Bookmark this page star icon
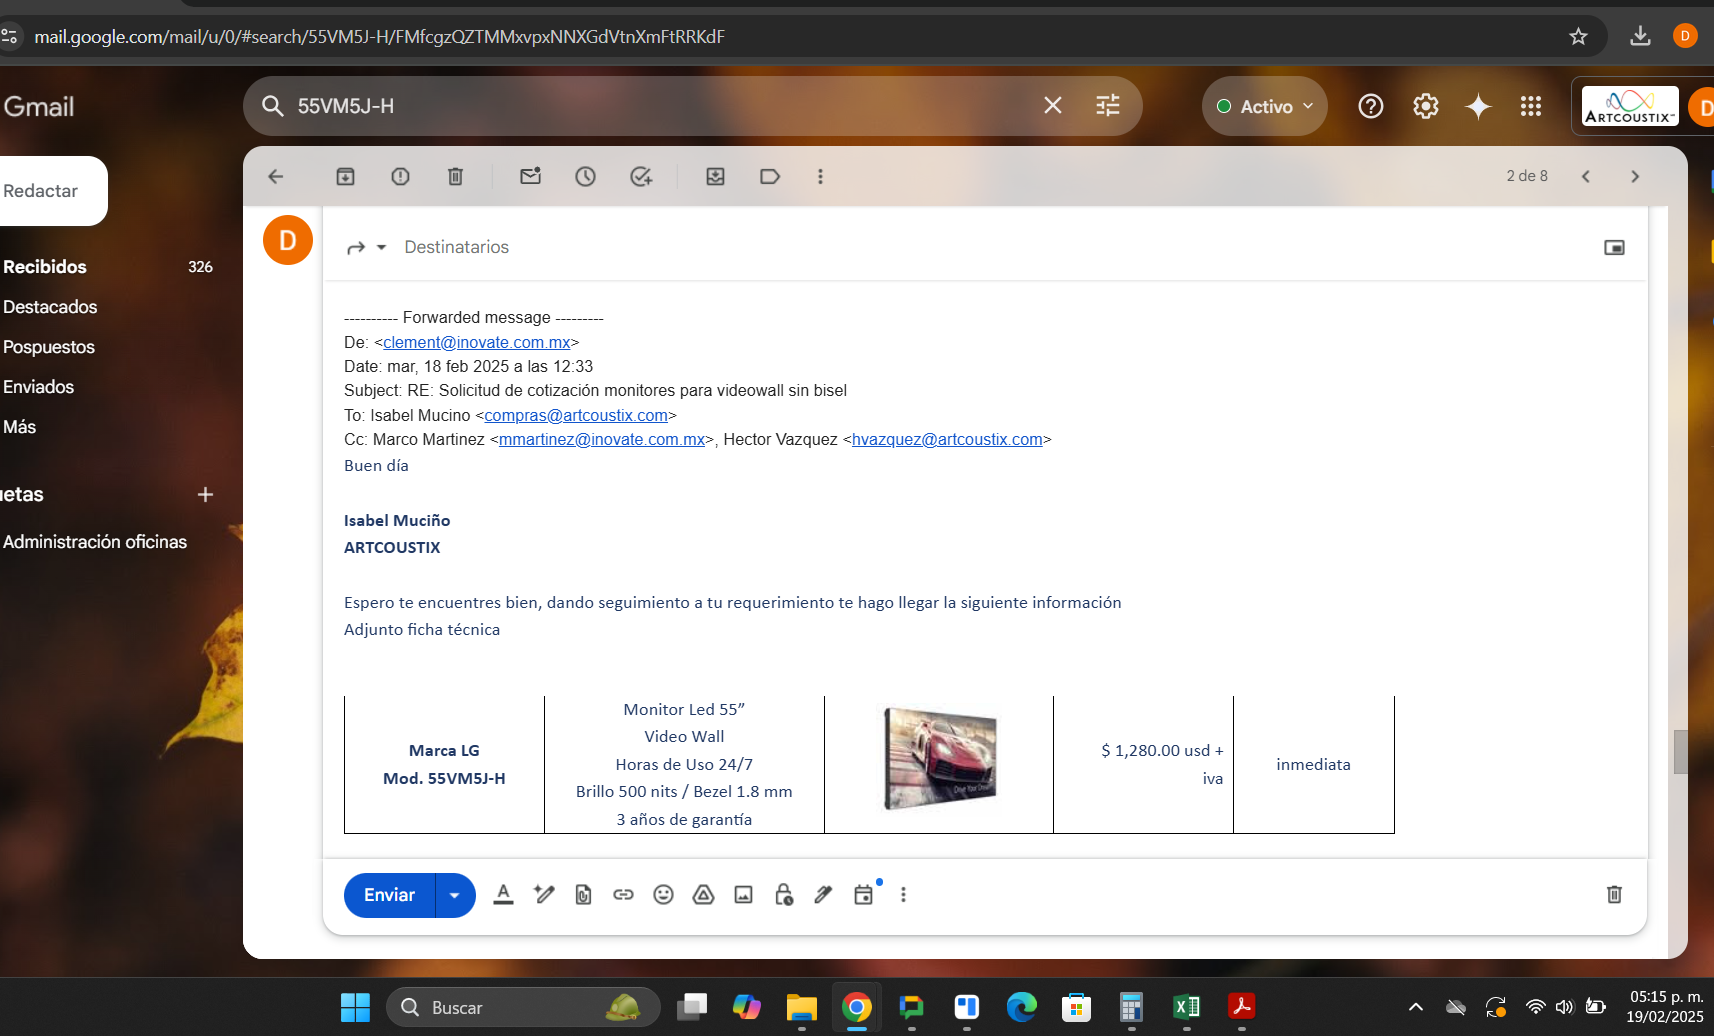 (x=1578, y=37)
